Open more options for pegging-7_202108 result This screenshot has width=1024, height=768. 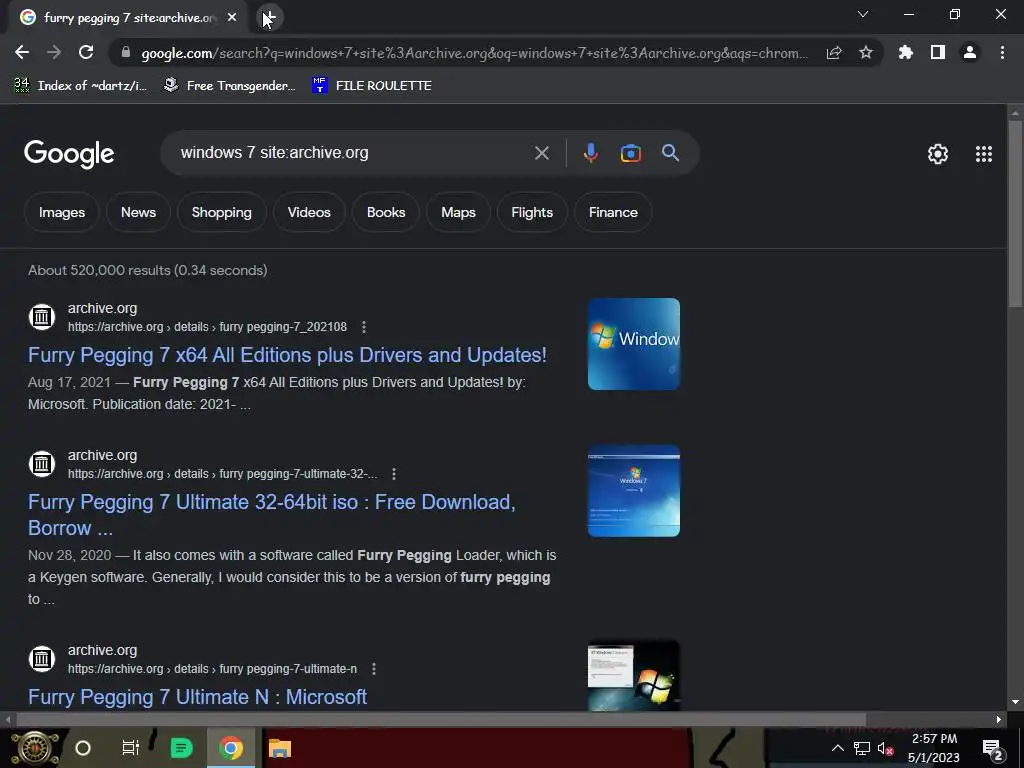pyautogui.click(x=364, y=327)
